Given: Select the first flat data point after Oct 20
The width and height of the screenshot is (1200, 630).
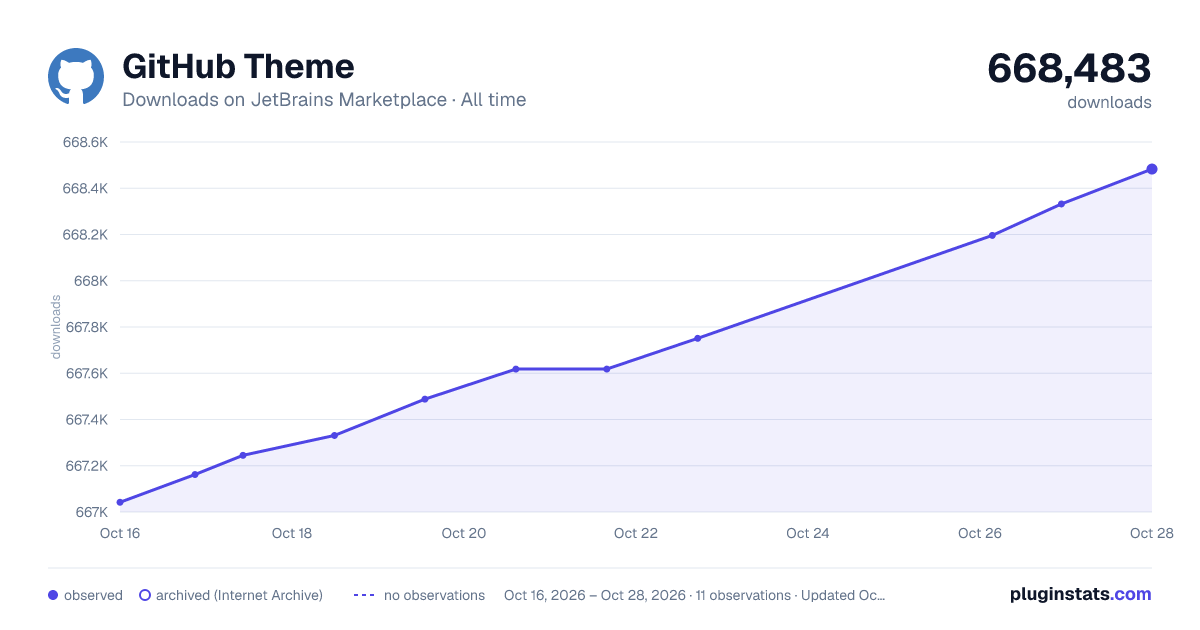Looking at the screenshot, I should pos(516,369).
